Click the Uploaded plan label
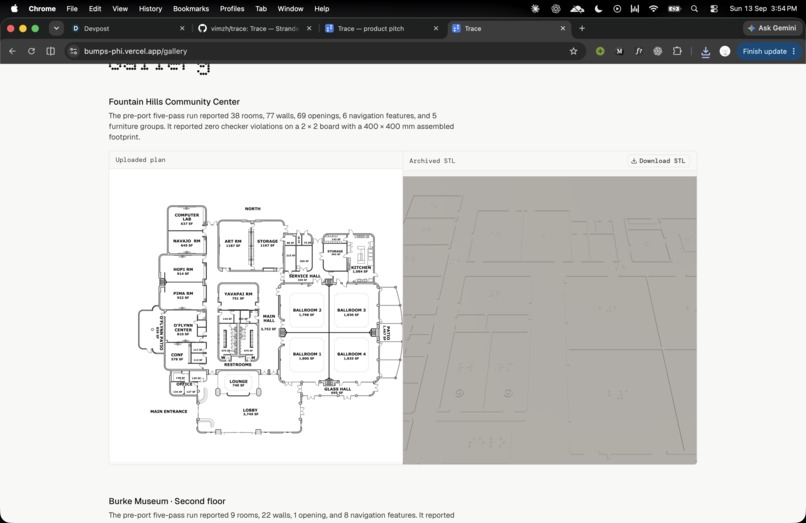 point(140,160)
